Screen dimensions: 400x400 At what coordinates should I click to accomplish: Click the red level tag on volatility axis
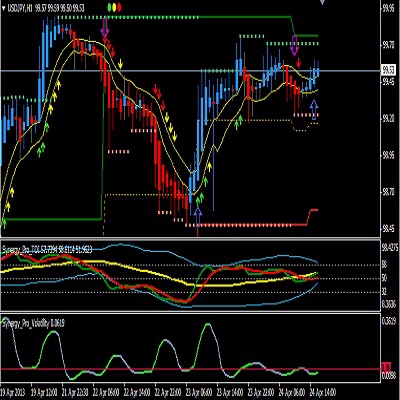tap(386, 368)
